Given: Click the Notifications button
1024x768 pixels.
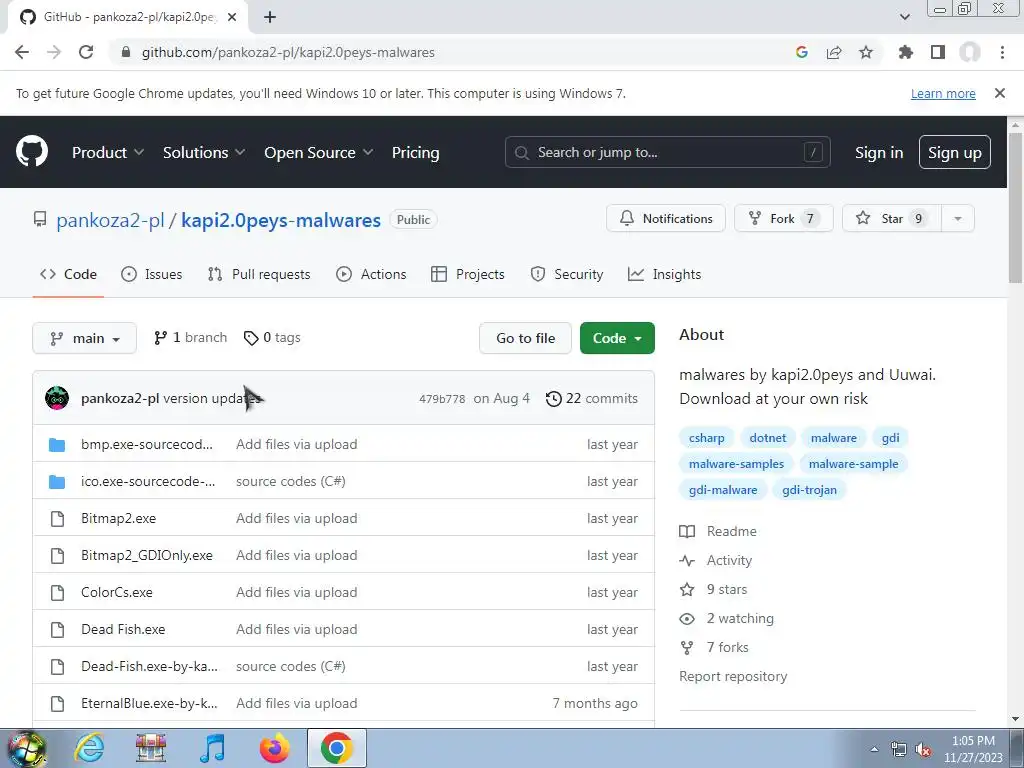Looking at the screenshot, I should (665, 218).
